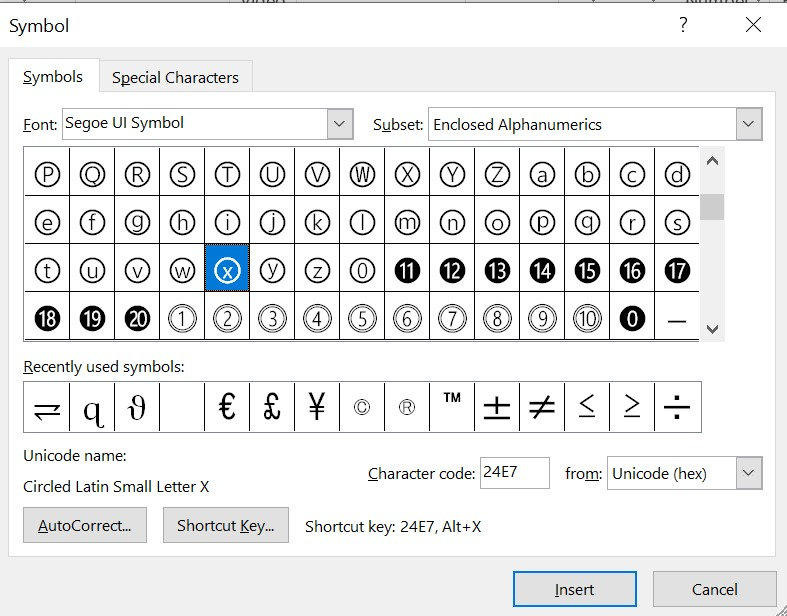Select the Yen sign in recent symbols
Viewport: 787px width, 616px height.
317,407
